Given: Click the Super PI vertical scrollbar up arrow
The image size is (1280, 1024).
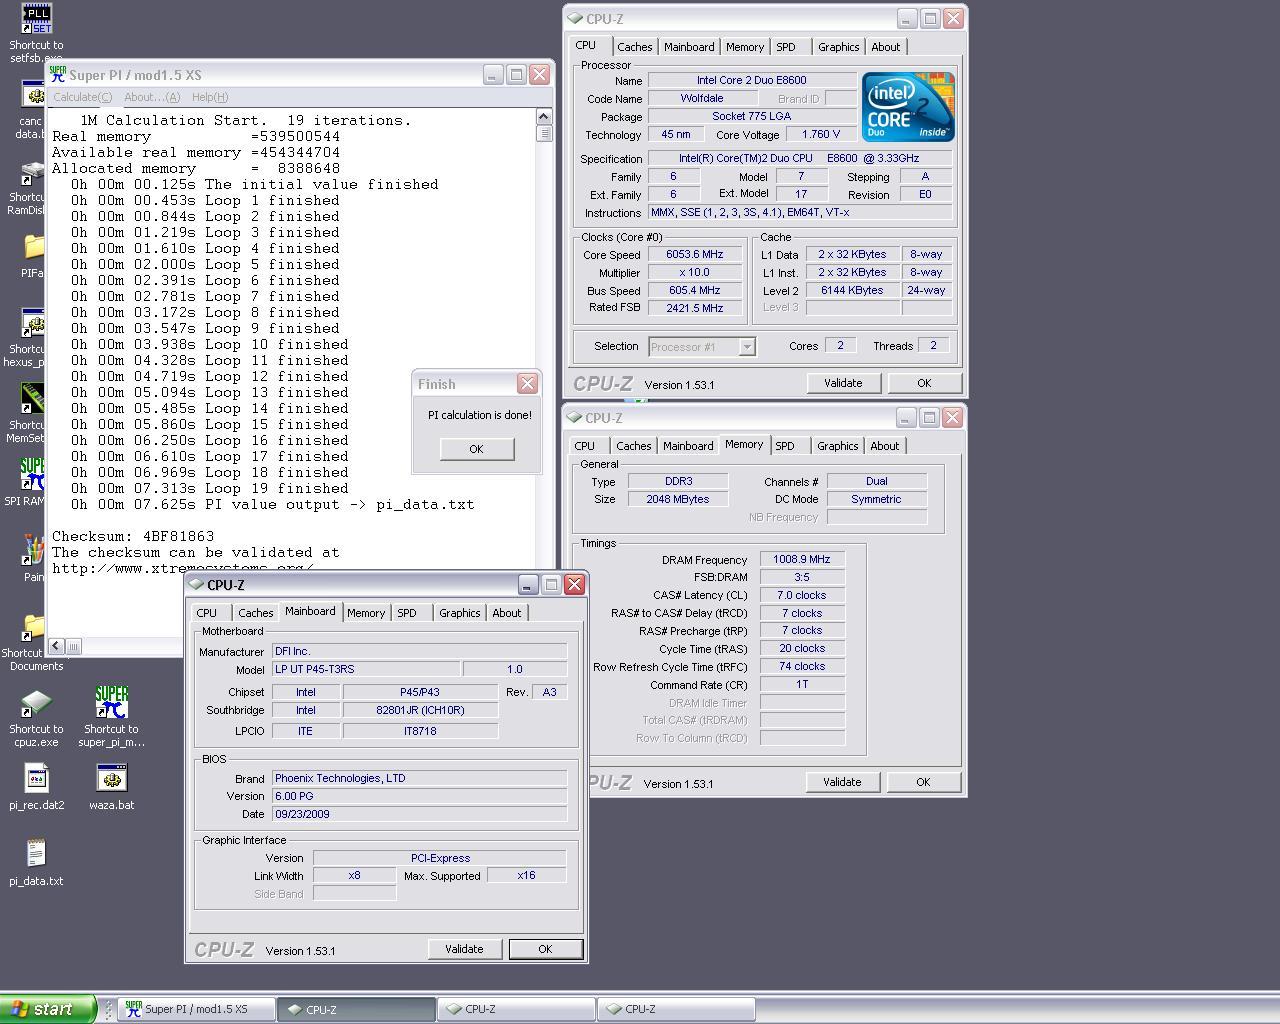Looking at the screenshot, I should click(544, 116).
